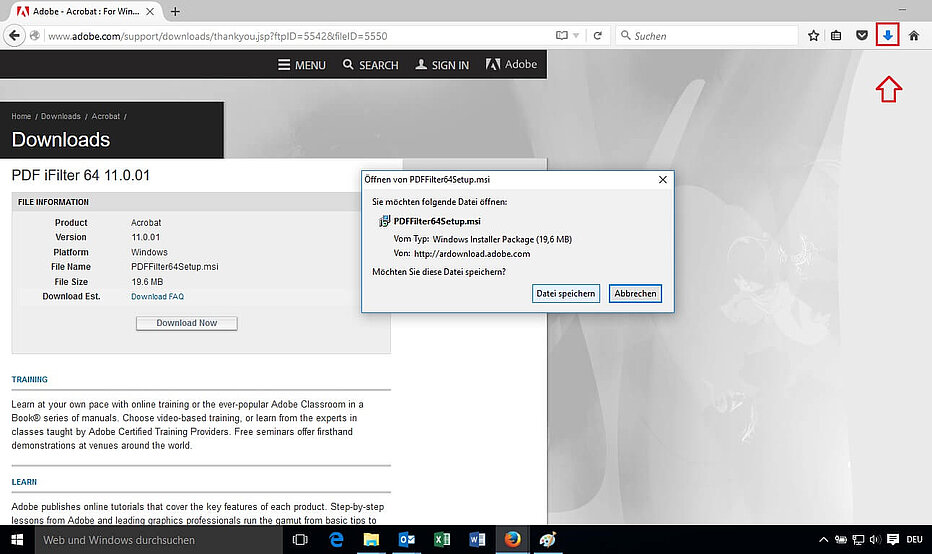Click Abbrechen to cancel the download
The width and height of the screenshot is (932, 554).
coord(635,293)
